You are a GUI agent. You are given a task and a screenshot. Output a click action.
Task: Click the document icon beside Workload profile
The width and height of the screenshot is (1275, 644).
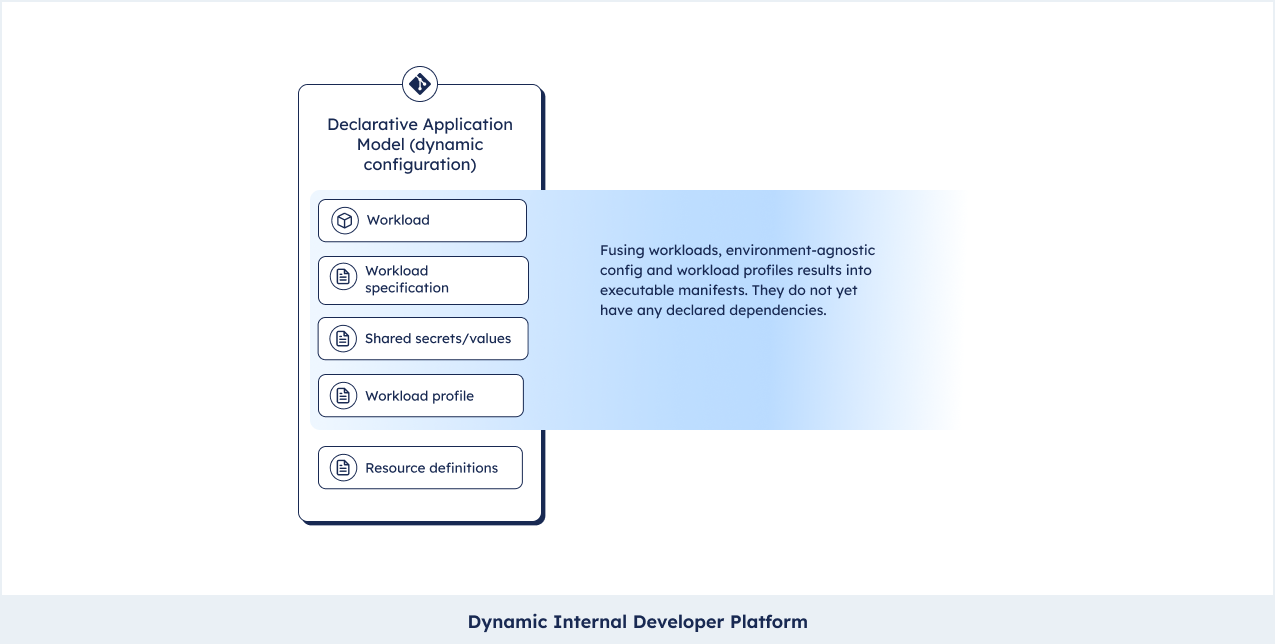coord(343,396)
